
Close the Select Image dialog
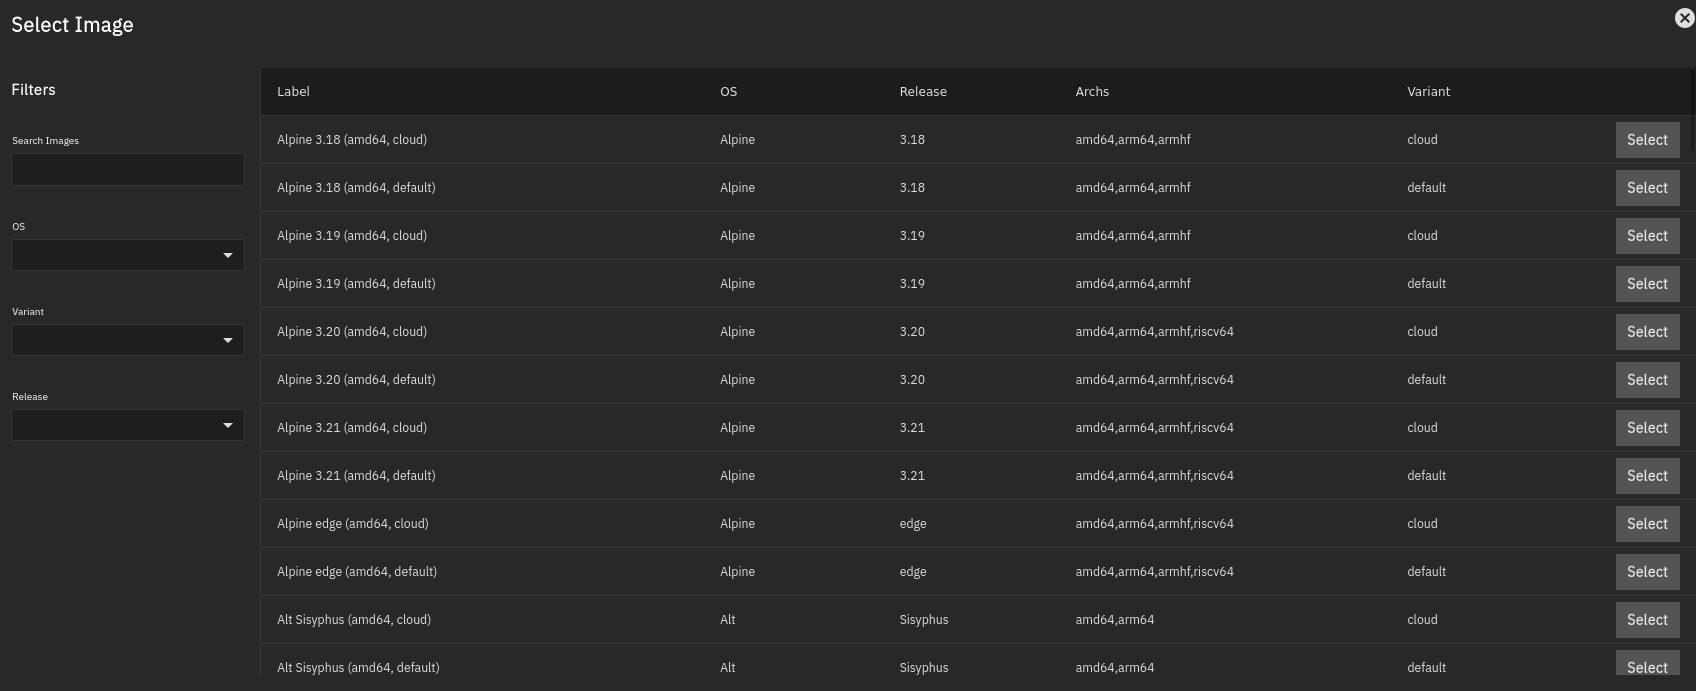[1684, 18]
